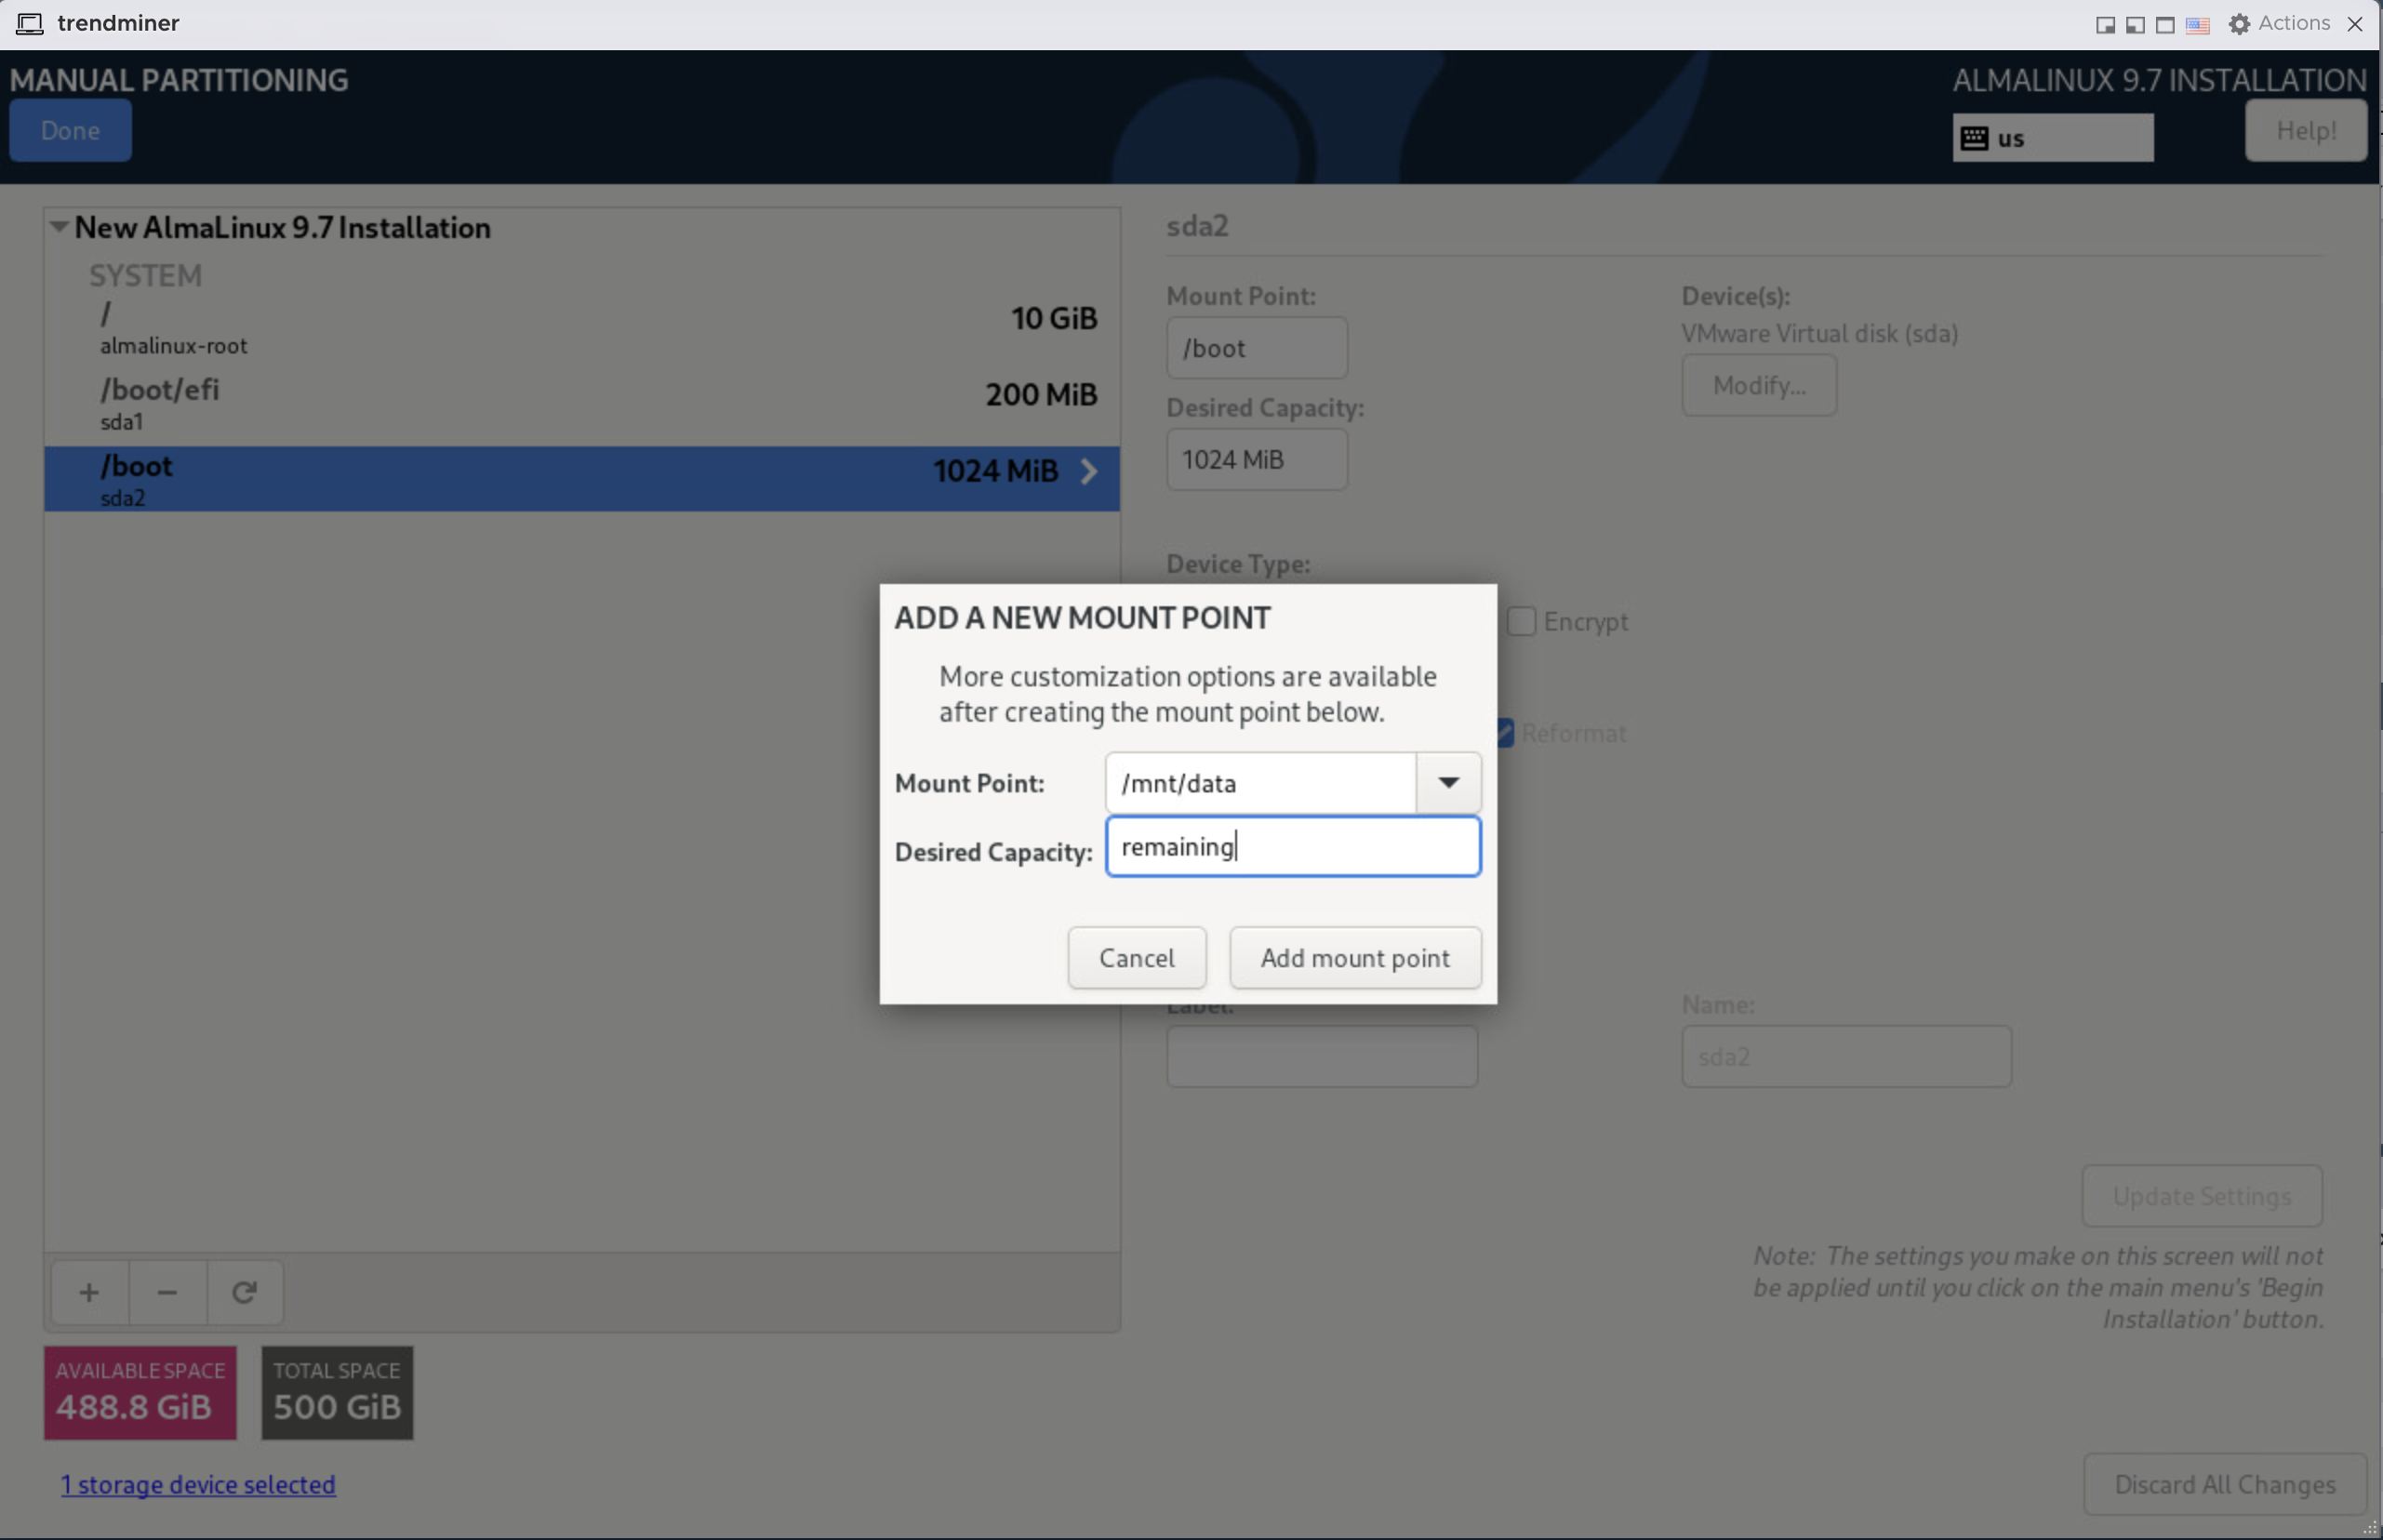Click the AVAILABLE SPACE 488.8 GiB box
This screenshot has width=2383, height=1540.
pos(140,1392)
